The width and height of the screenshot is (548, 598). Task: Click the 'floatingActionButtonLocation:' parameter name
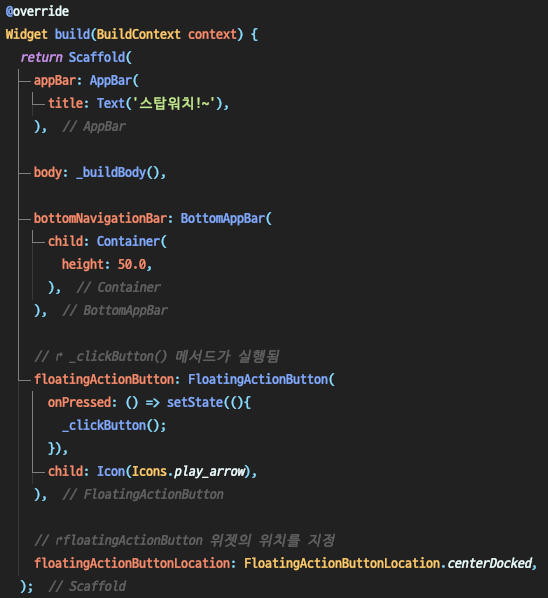135,564
